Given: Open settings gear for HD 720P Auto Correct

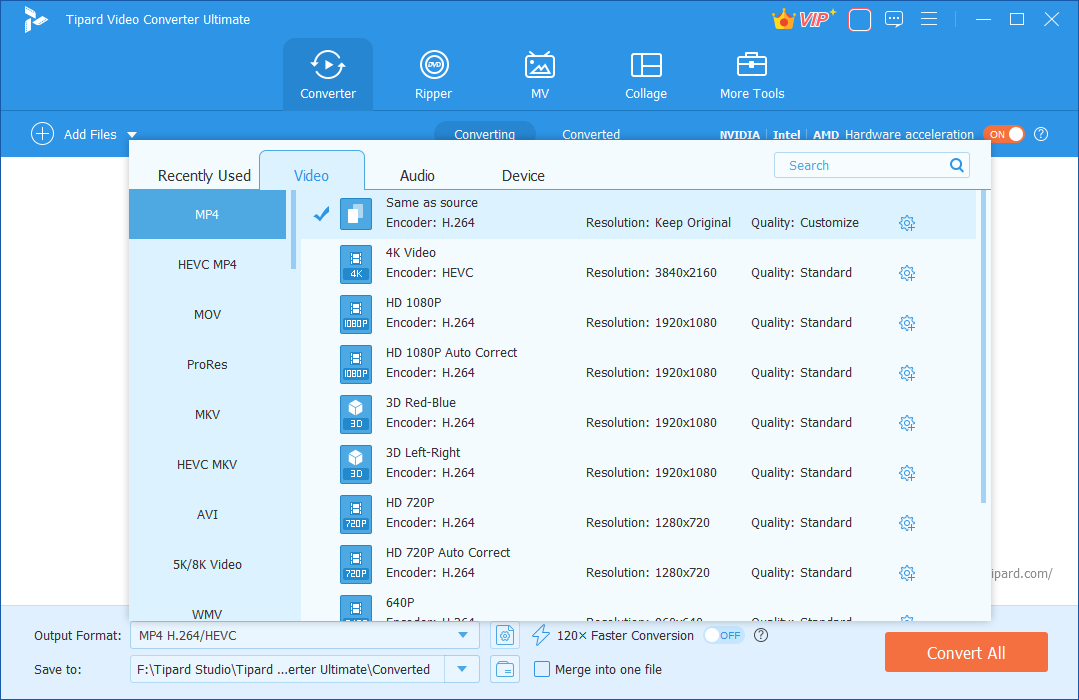Looking at the screenshot, I should [907, 573].
